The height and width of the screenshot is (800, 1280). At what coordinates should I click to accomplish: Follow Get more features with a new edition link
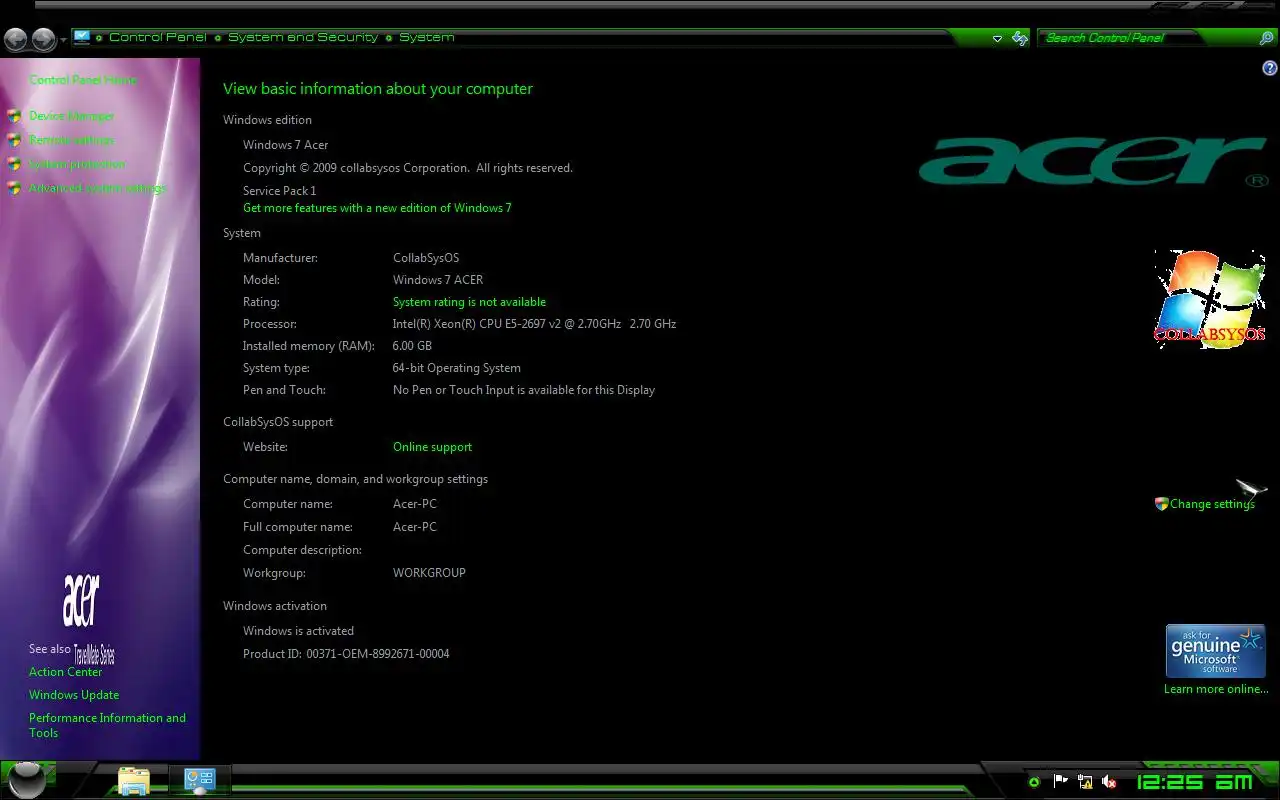[x=377, y=208]
